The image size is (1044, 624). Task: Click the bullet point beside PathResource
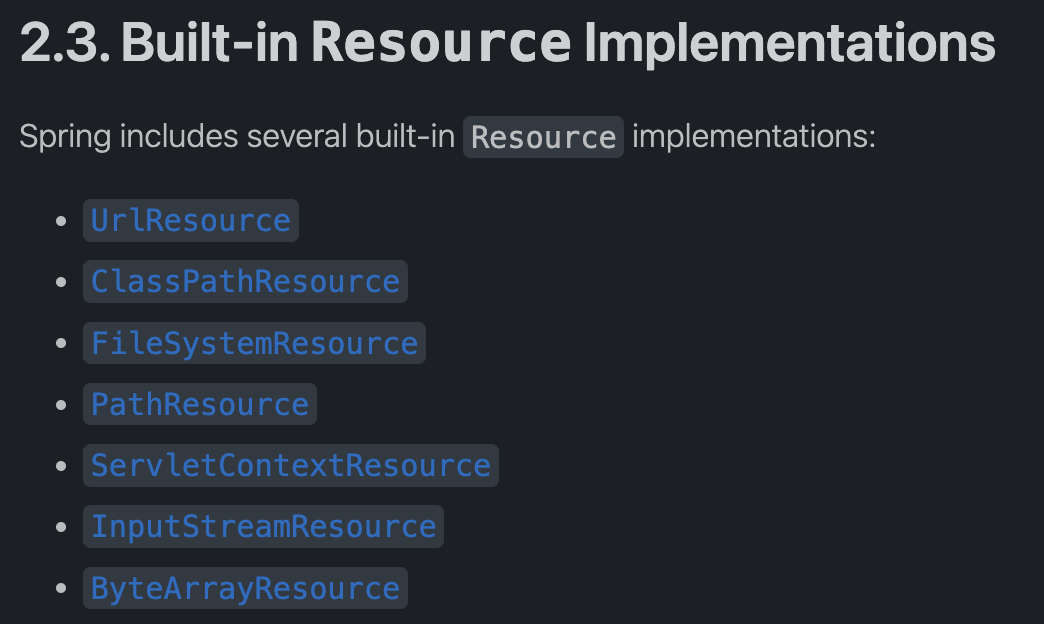click(x=61, y=404)
